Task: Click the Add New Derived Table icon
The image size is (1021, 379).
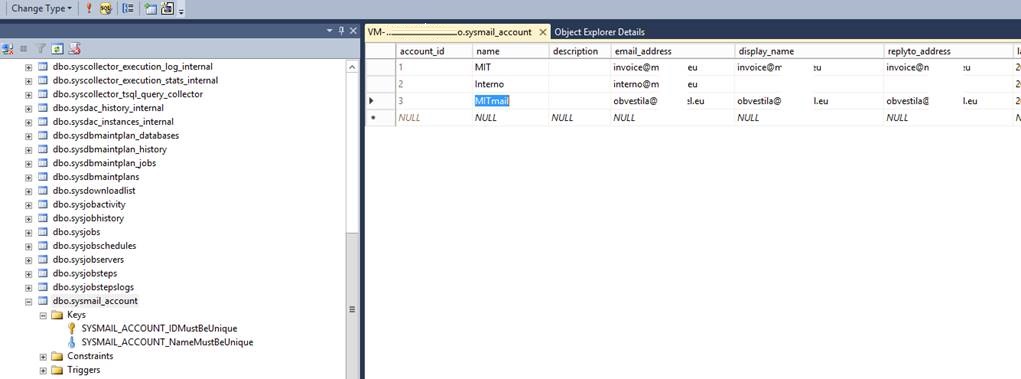Action: coord(167,8)
